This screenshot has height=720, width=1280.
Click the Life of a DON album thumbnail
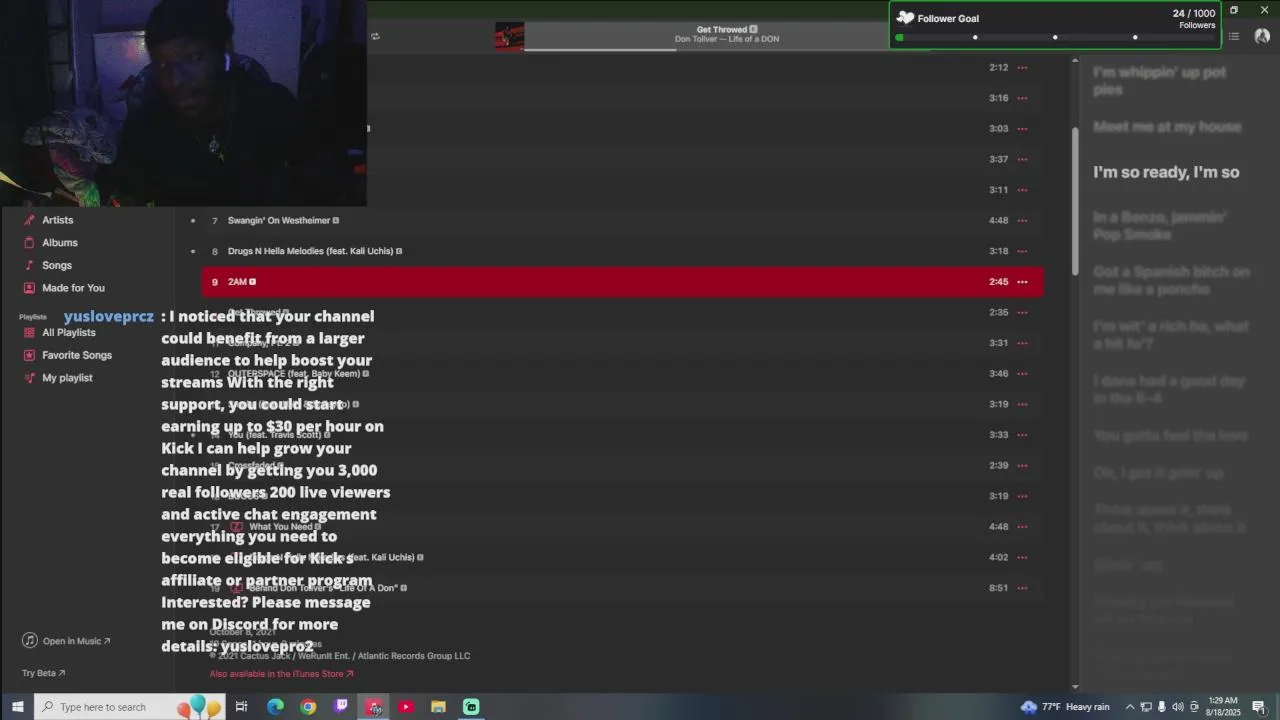[x=509, y=37]
